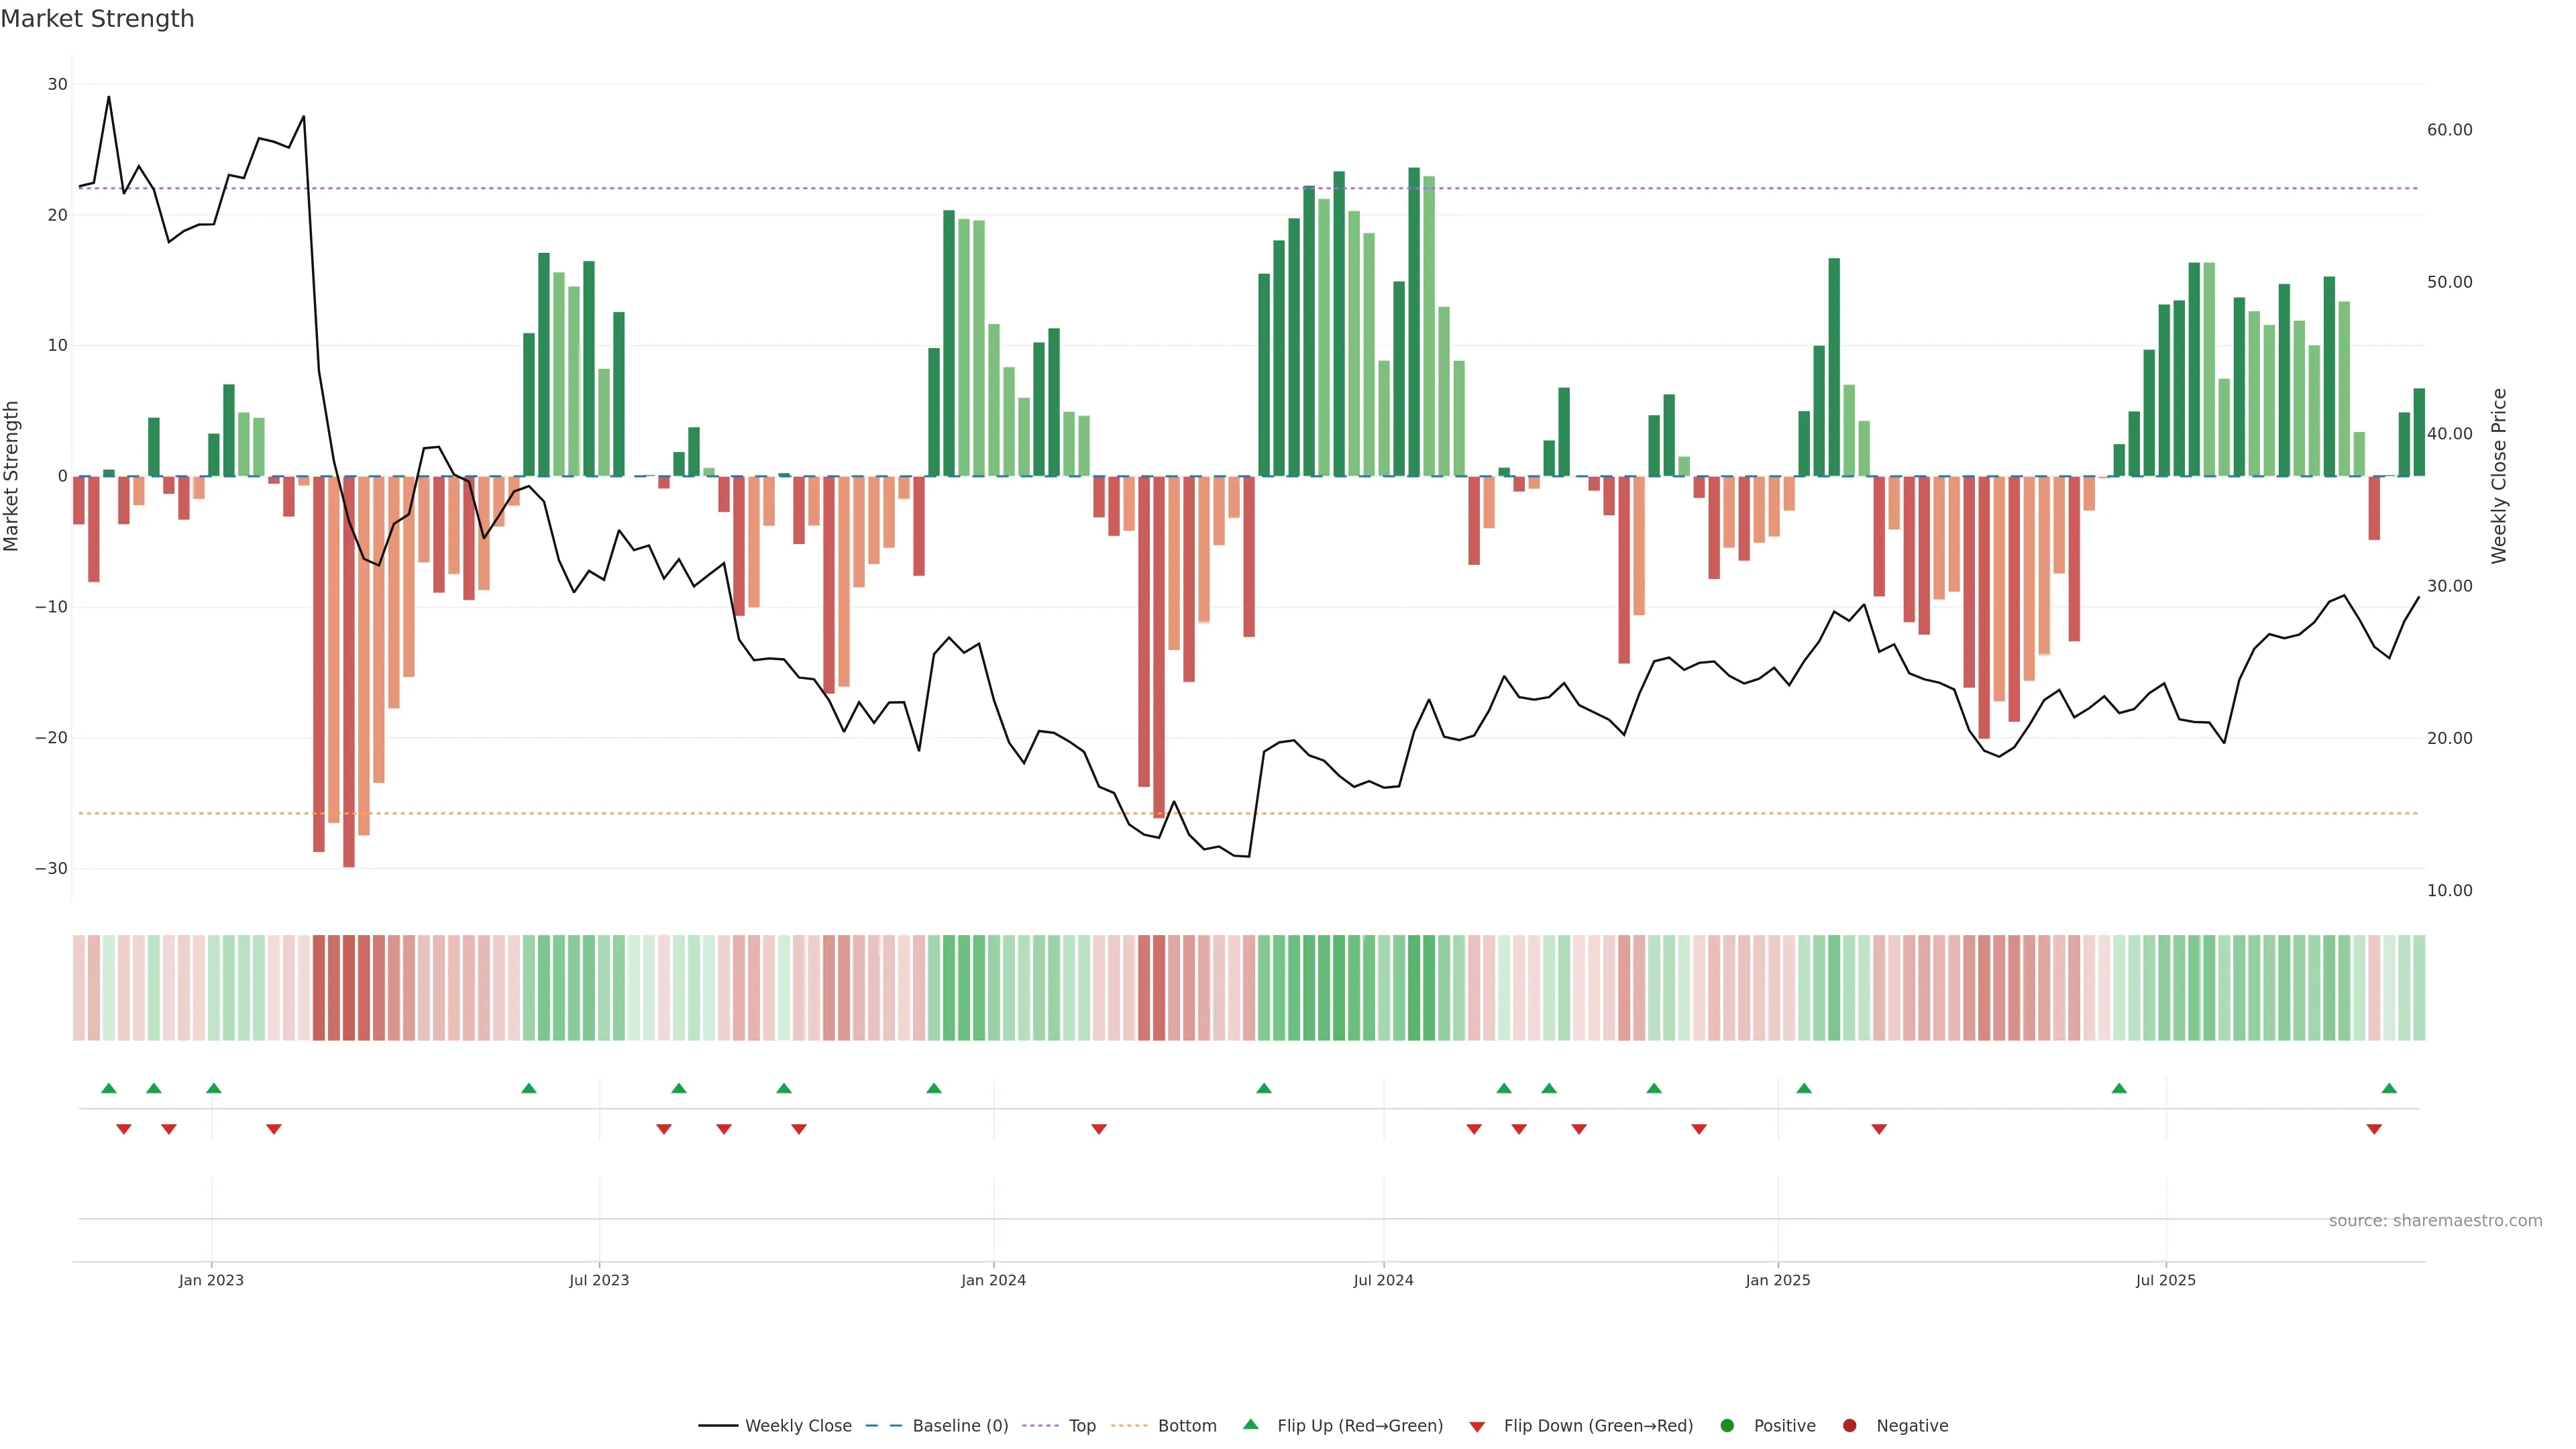Viewport: 2576px width, 1449px height.
Task: Click the green Positive legend dot
Action: pos(1727,1426)
